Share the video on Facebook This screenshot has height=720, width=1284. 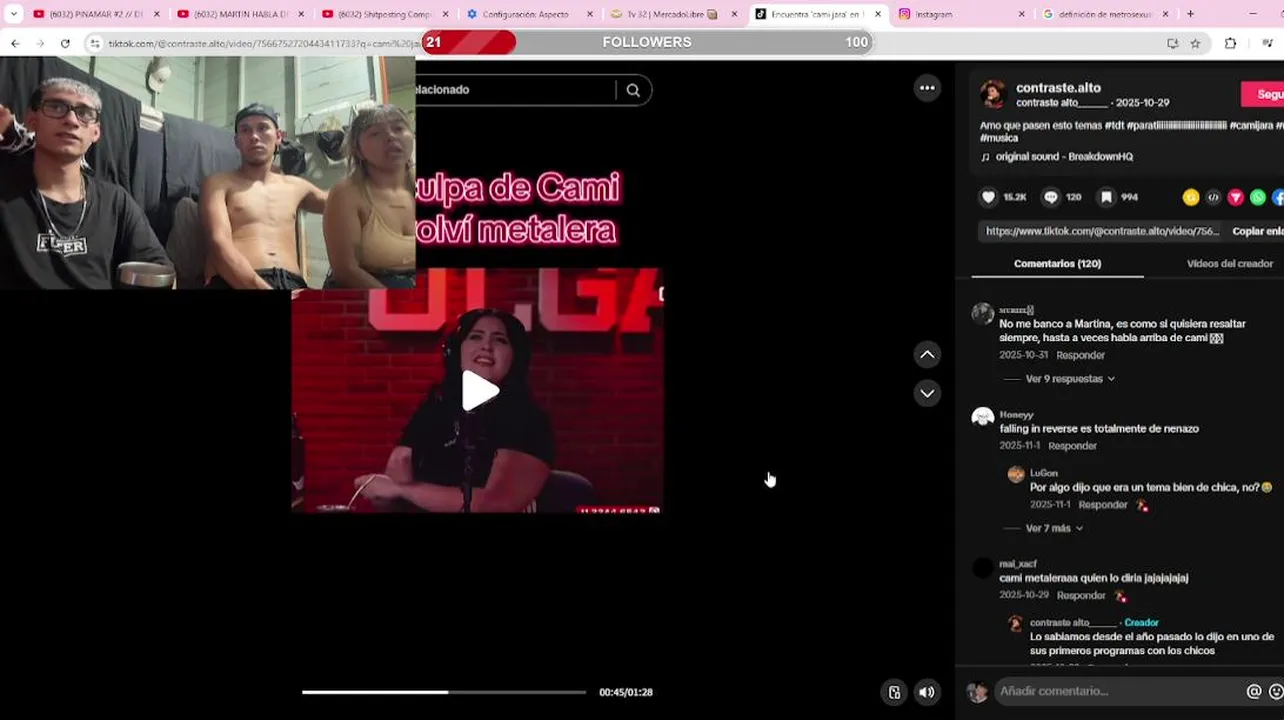tap(1278, 197)
